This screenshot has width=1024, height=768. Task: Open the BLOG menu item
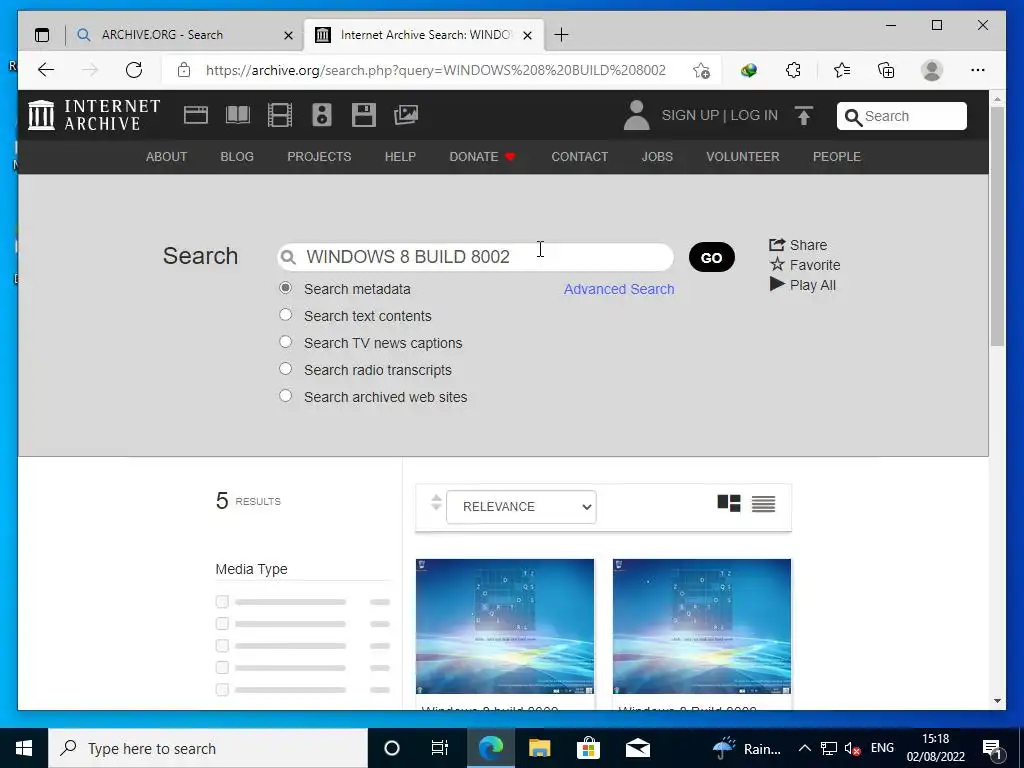tap(237, 157)
